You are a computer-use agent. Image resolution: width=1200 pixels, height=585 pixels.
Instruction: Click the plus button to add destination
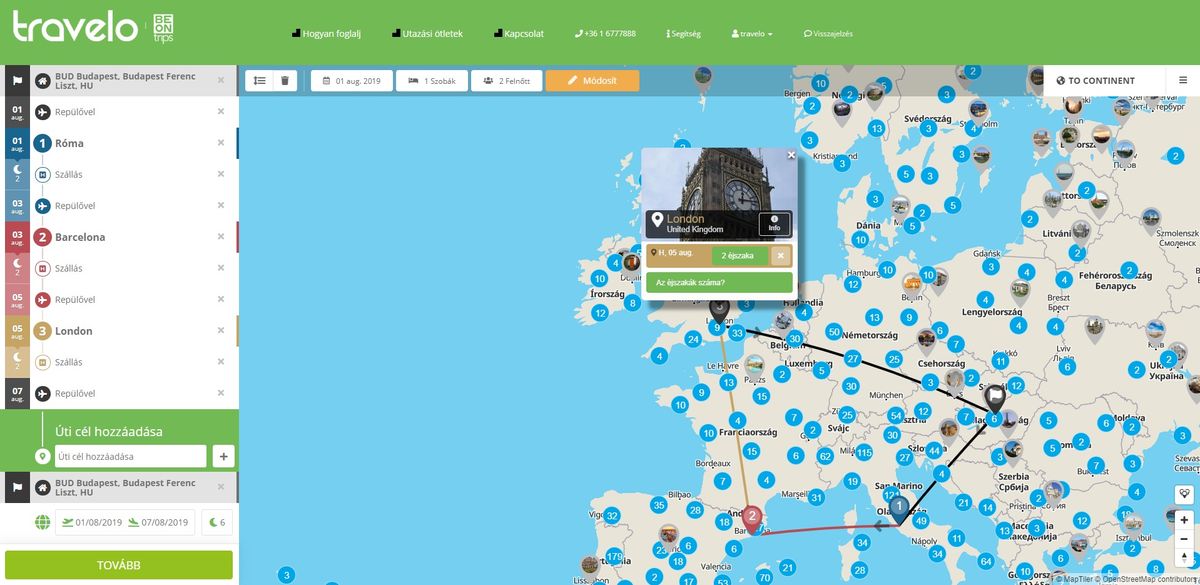click(x=223, y=456)
